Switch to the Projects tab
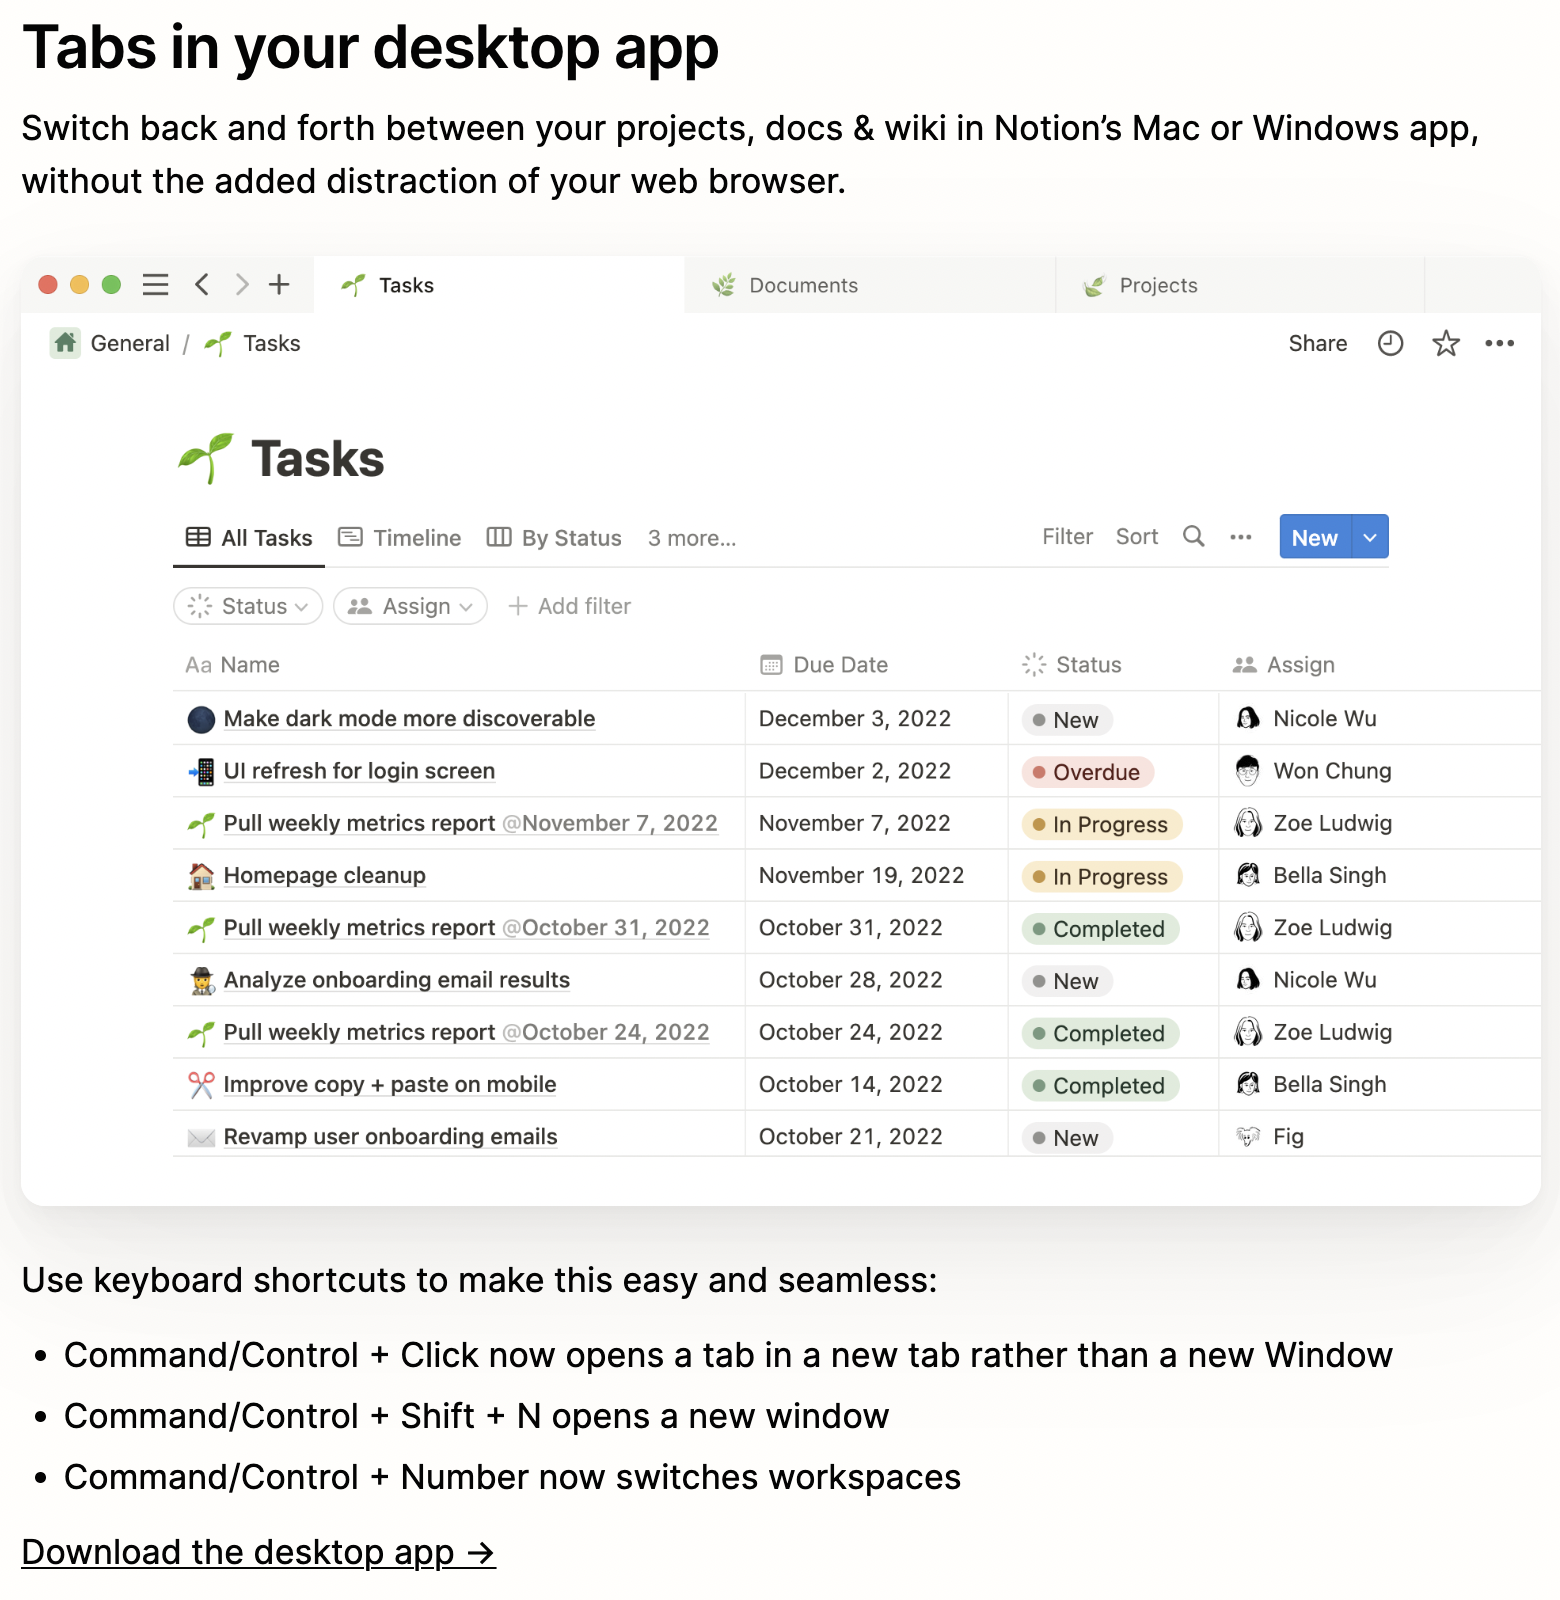The image size is (1560, 1600). tap(1240, 285)
